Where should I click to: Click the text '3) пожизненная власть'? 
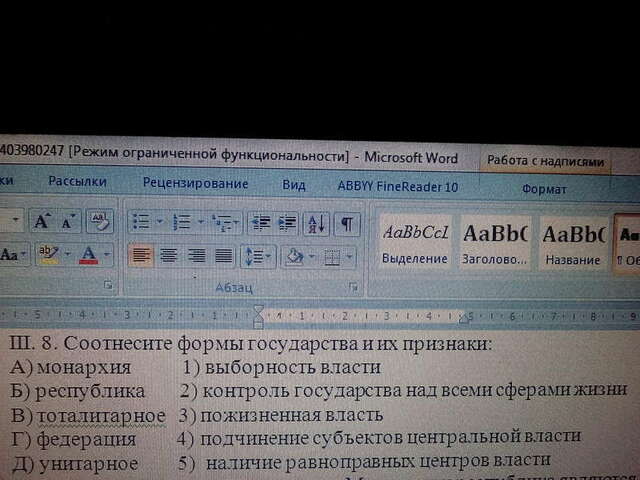point(281,415)
